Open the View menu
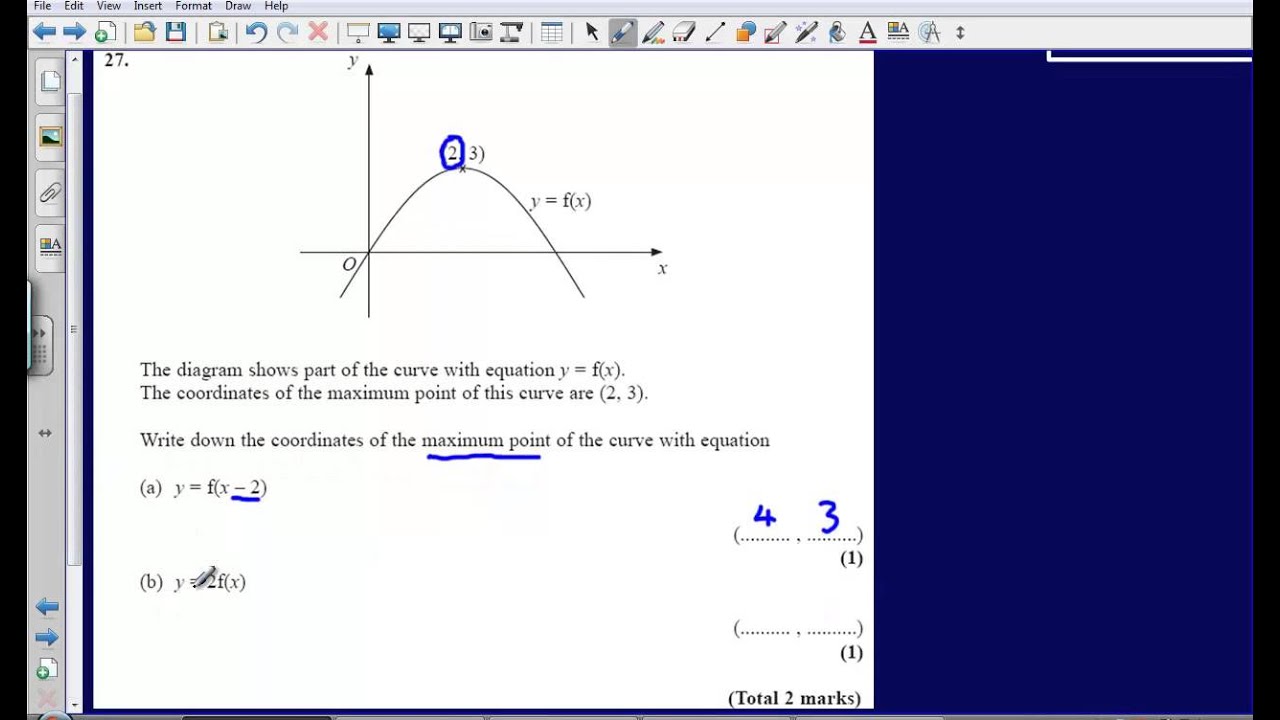Image resolution: width=1280 pixels, height=720 pixels. pos(108,6)
